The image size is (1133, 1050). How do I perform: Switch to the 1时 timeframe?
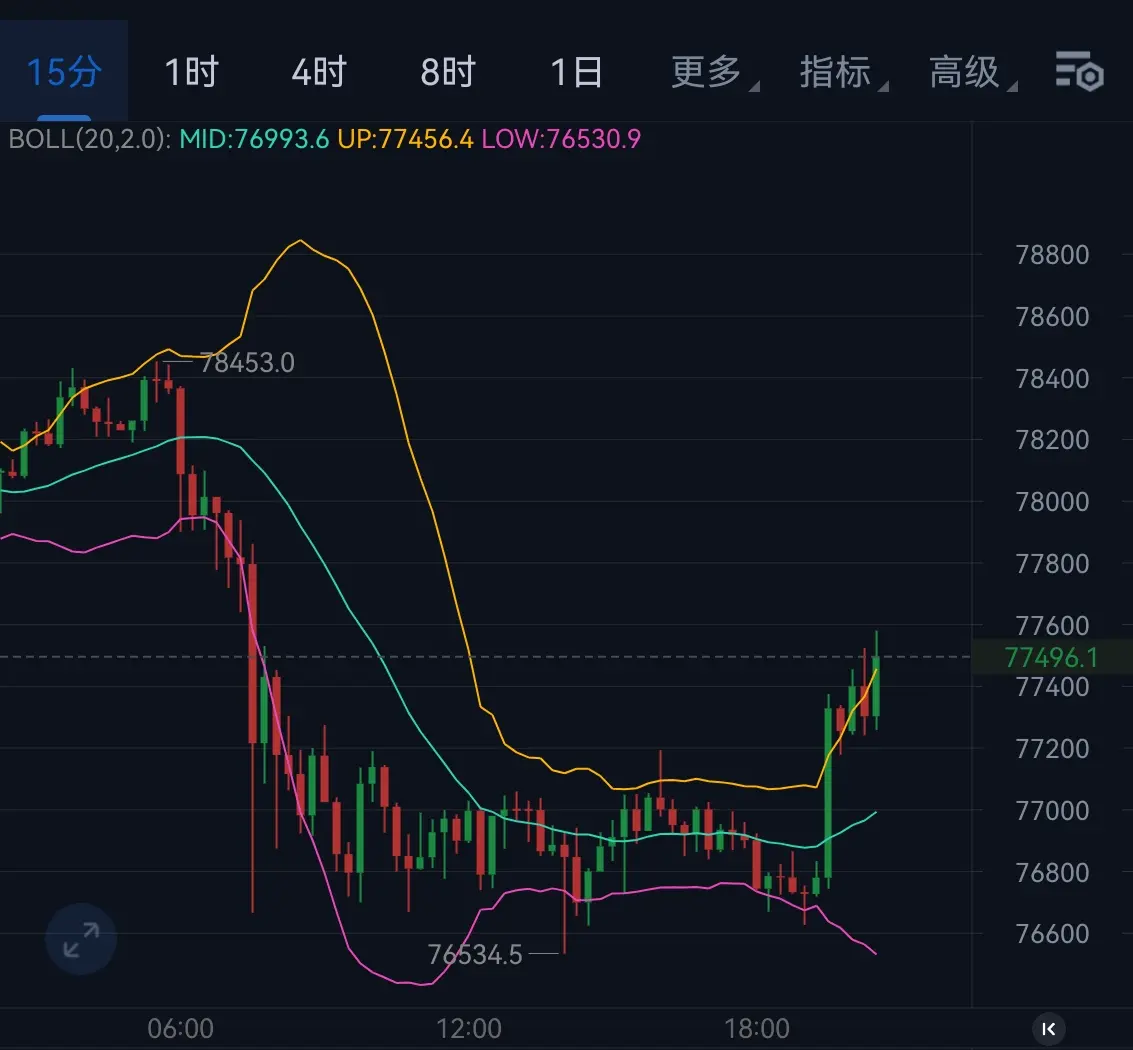click(x=191, y=72)
